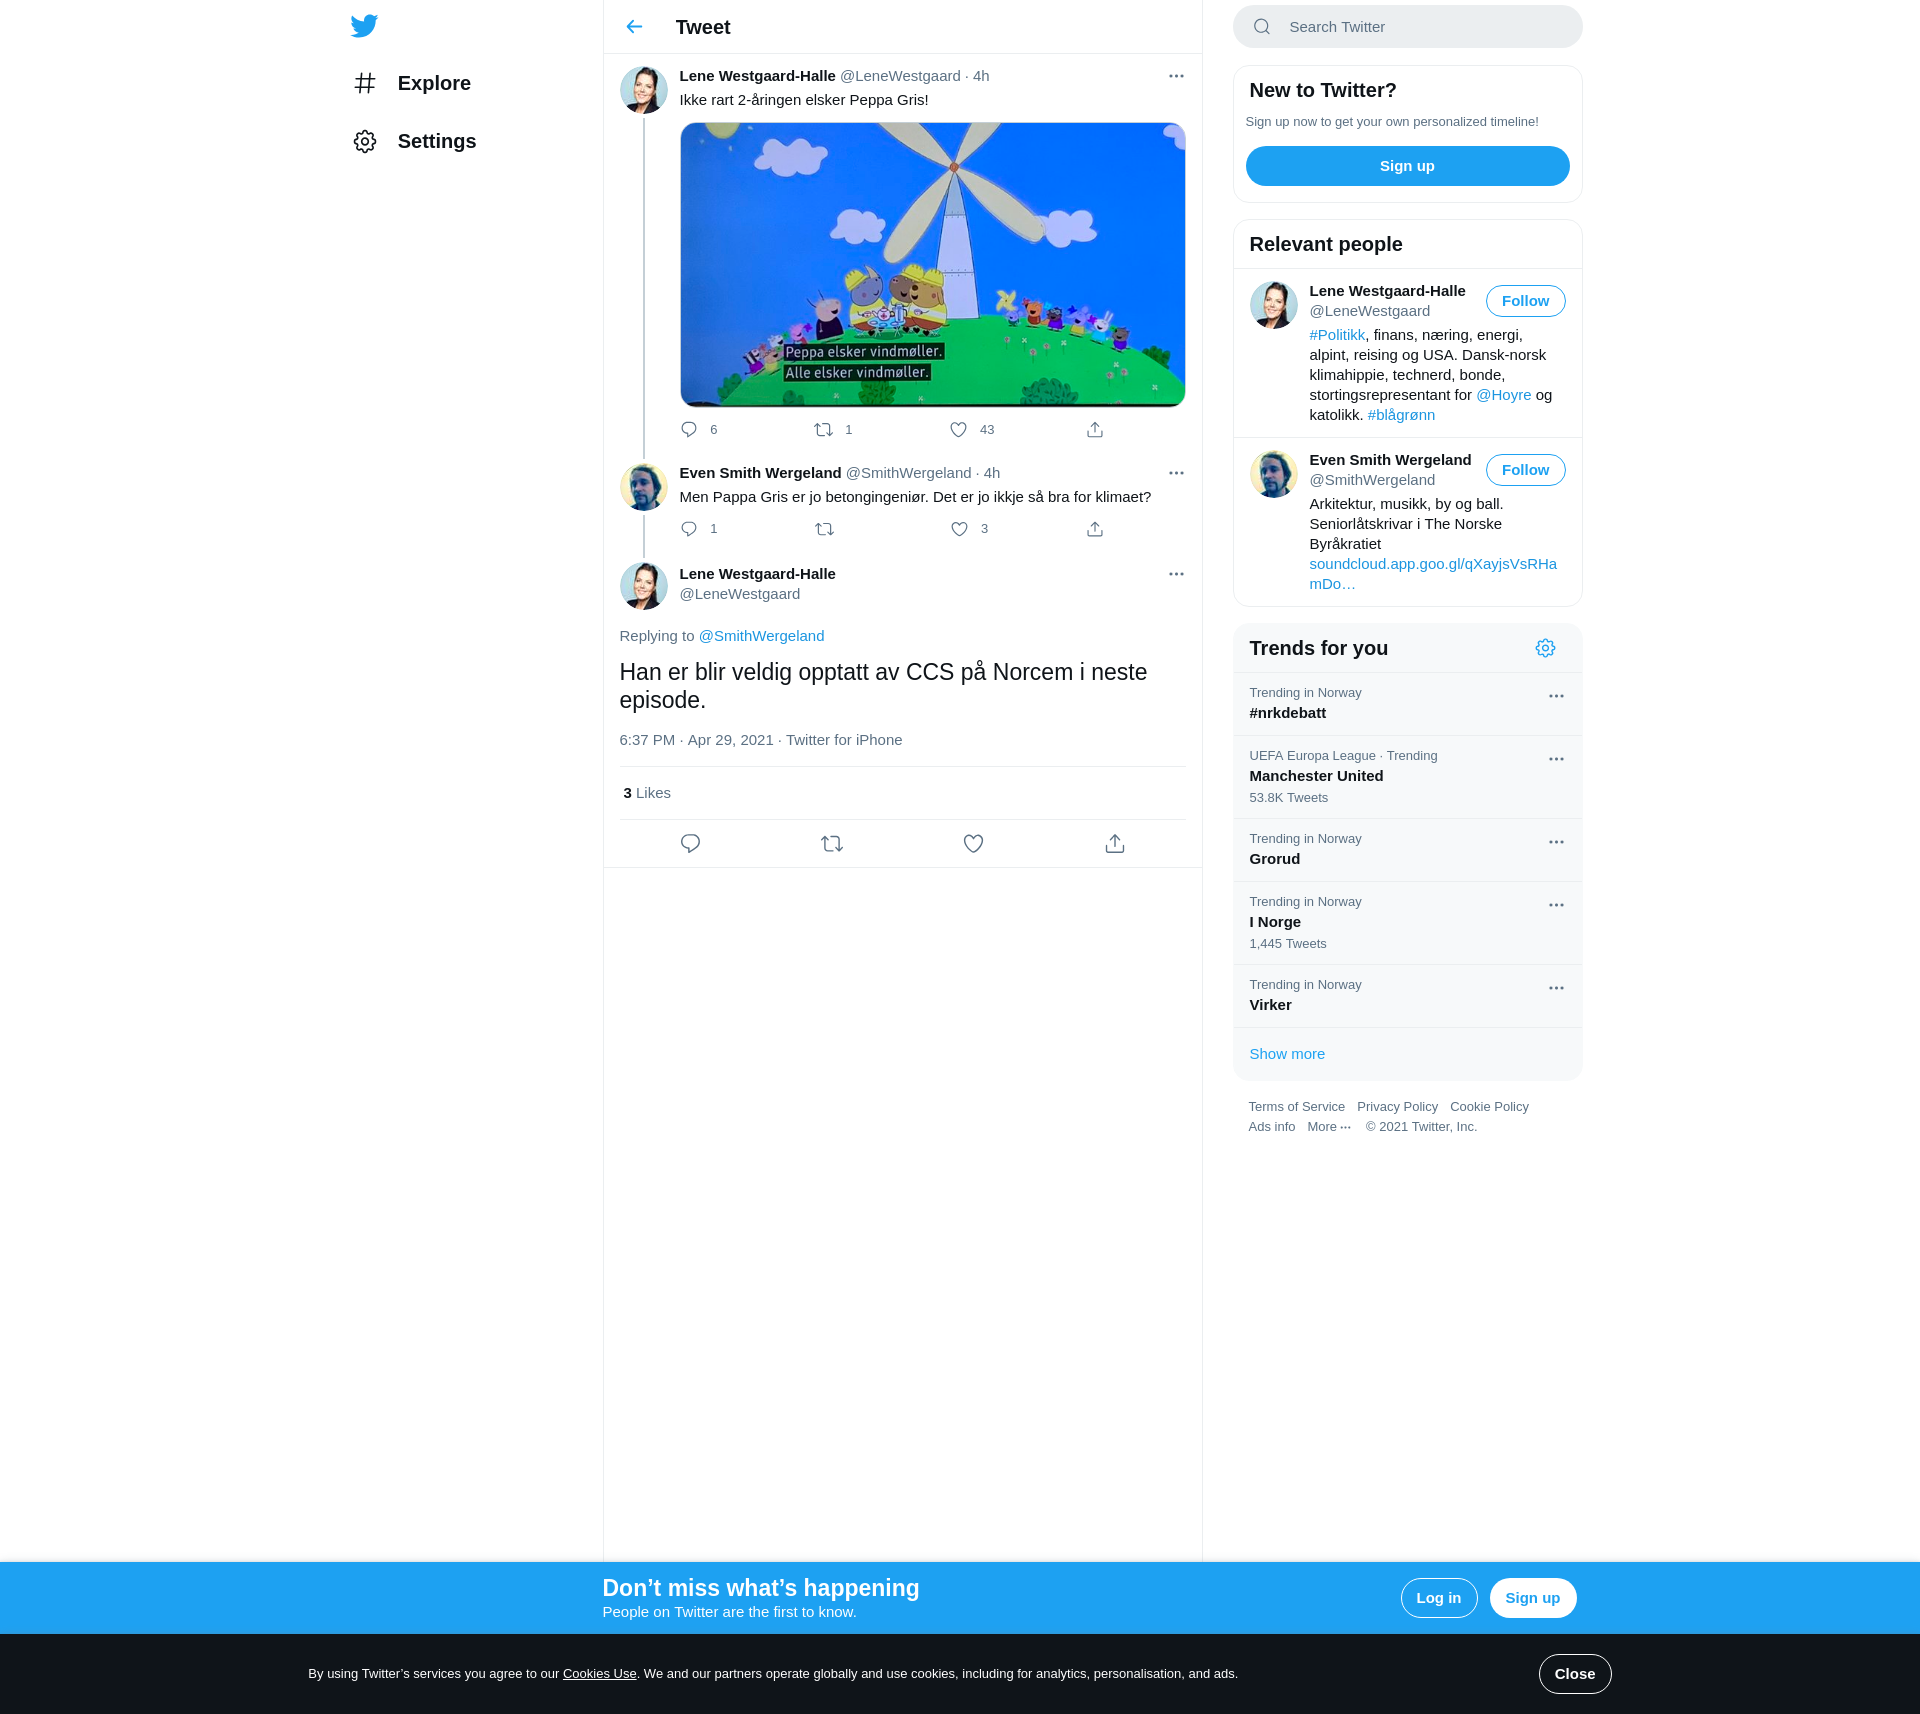Share Even Smith Wergeland's betongingeniør tweet
This screenshot has height=1714, width=1920.
pos(1095,529)
